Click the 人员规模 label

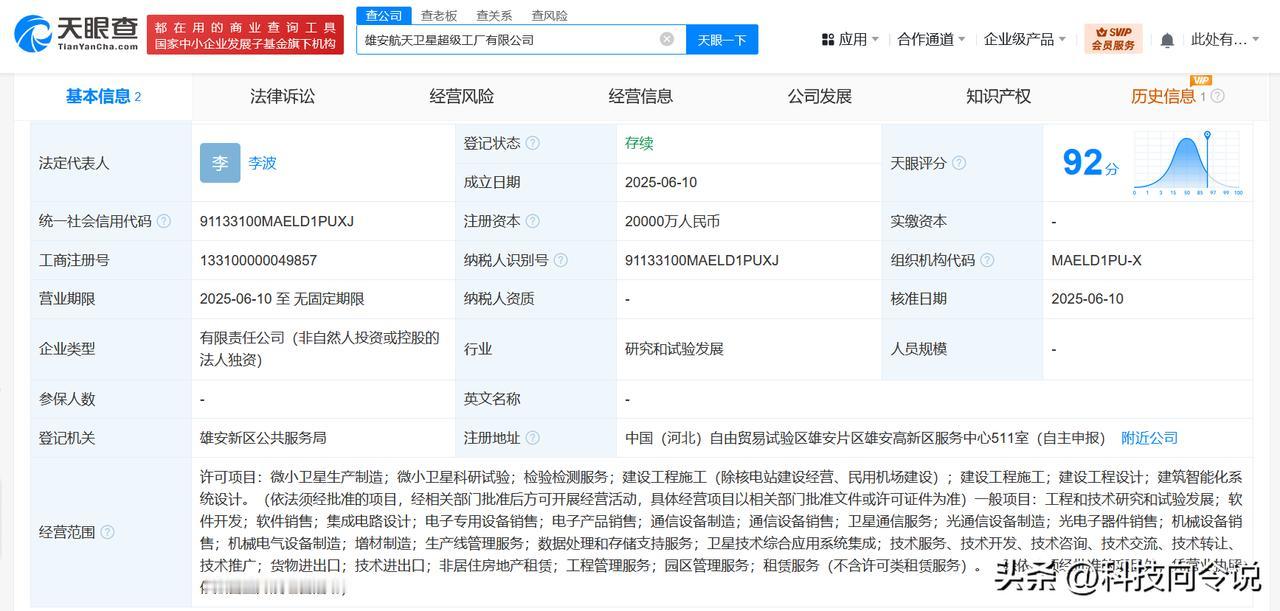tap(918, 349)
